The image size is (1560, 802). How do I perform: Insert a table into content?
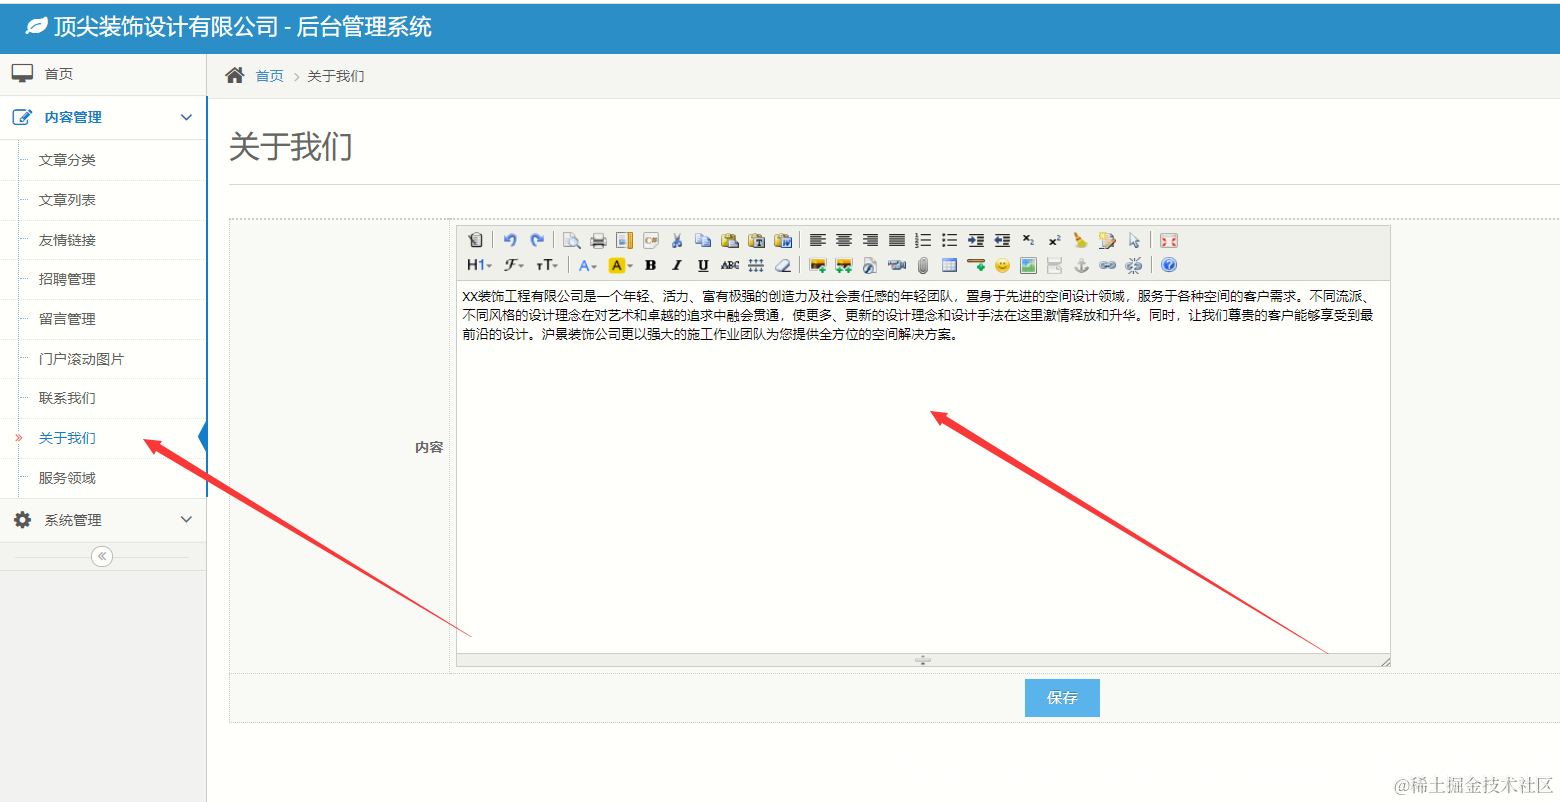[949, 265]
